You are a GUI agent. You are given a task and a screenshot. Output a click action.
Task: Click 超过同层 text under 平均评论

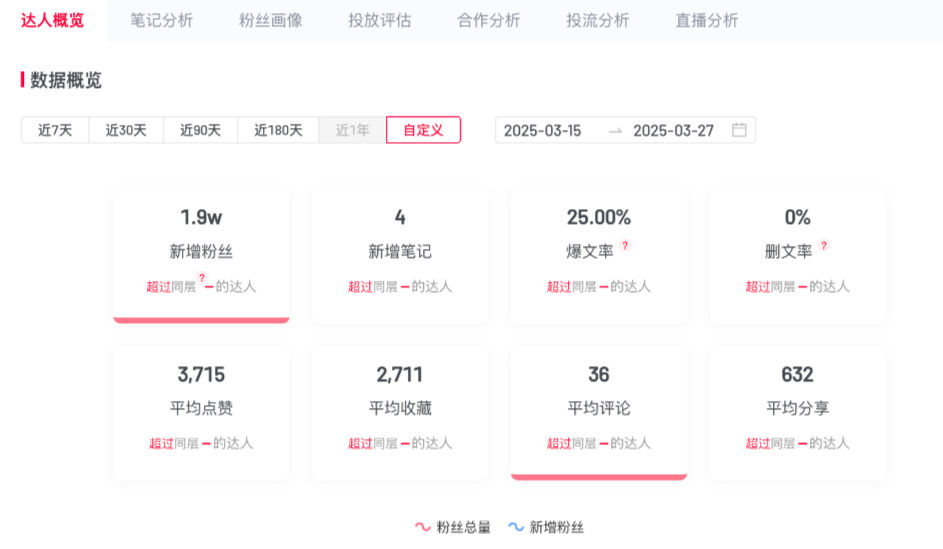click(571, 443)
